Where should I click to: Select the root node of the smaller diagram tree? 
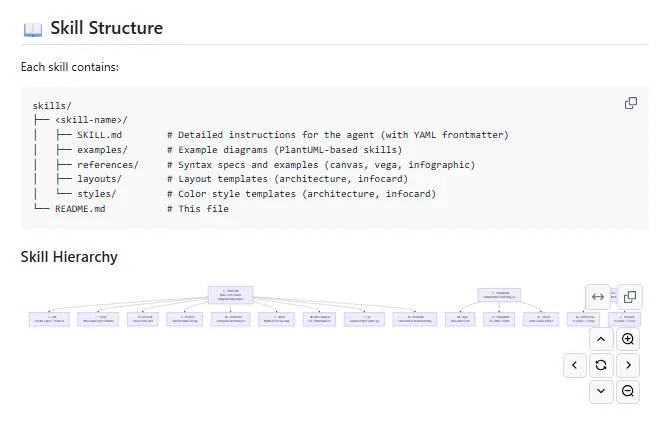click(496, 294)
